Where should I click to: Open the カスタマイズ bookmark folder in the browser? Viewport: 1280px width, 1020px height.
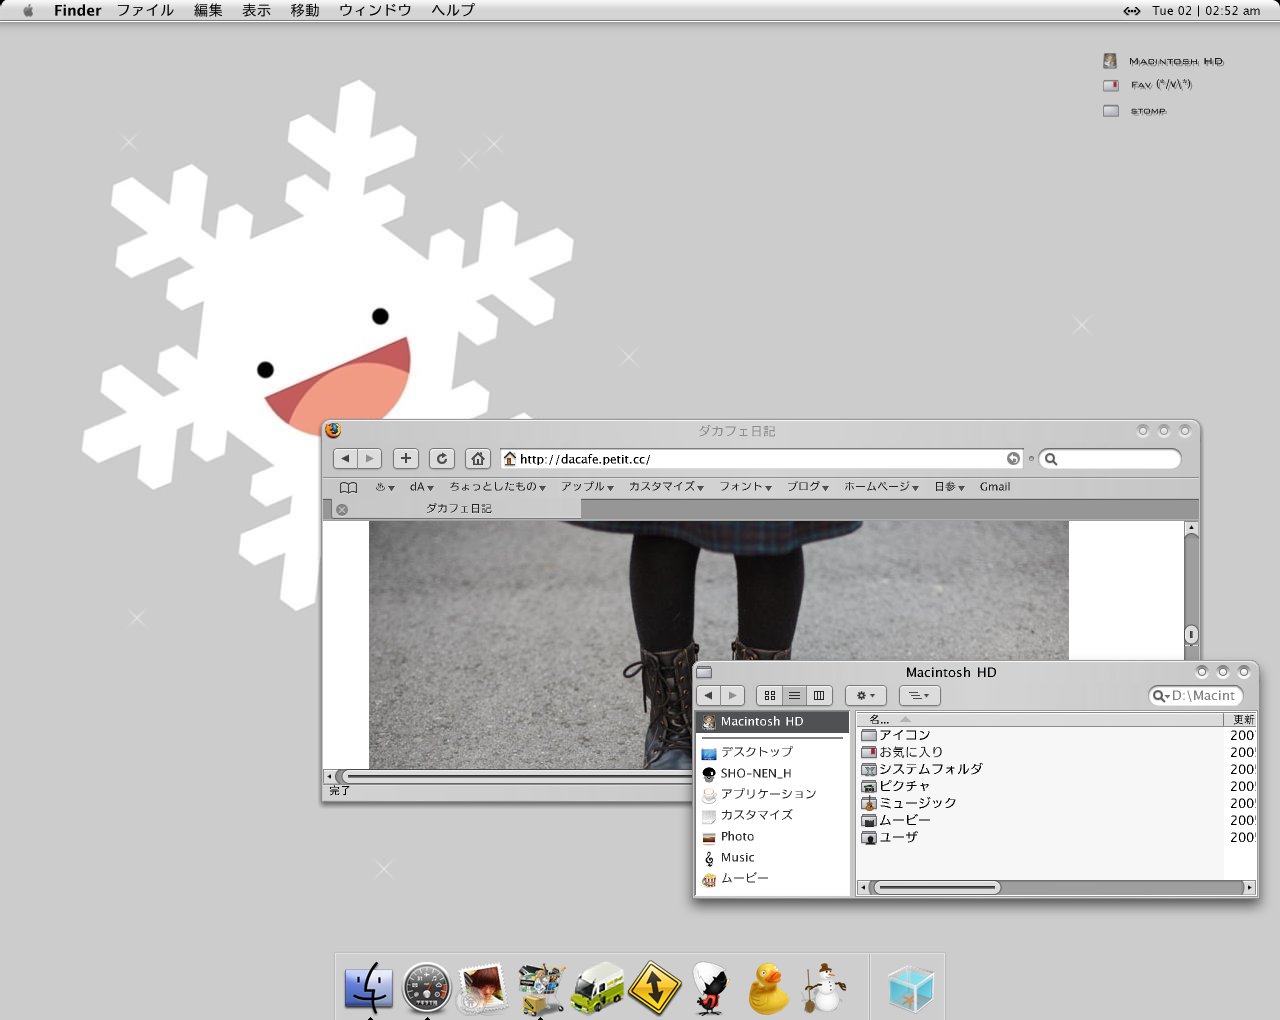tap(666, 487)
